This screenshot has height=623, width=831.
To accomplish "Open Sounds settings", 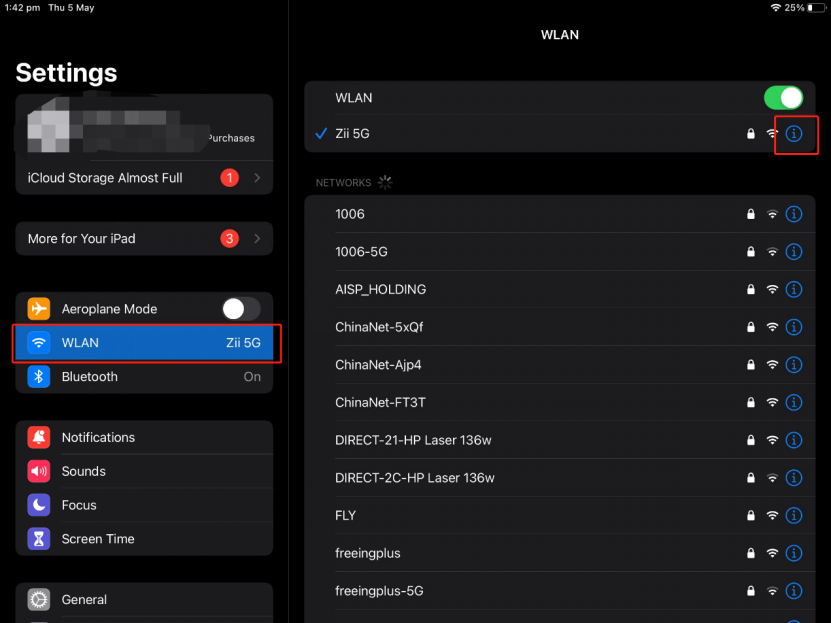I will click(x=144, y=471).
